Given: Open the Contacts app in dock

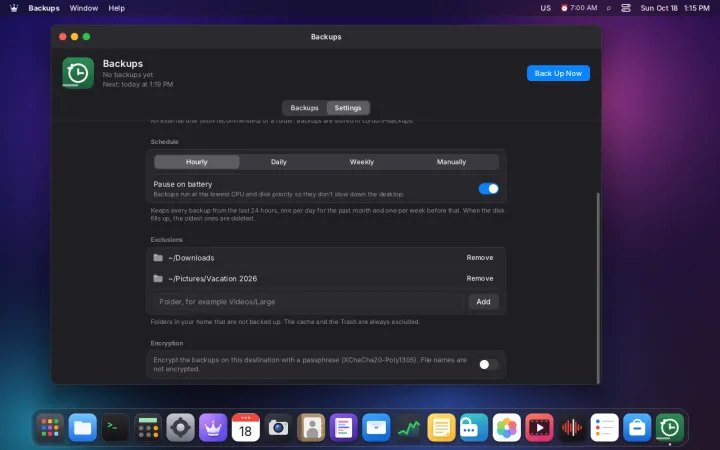Looking at the screenshot, I should (x=311, y=428).
